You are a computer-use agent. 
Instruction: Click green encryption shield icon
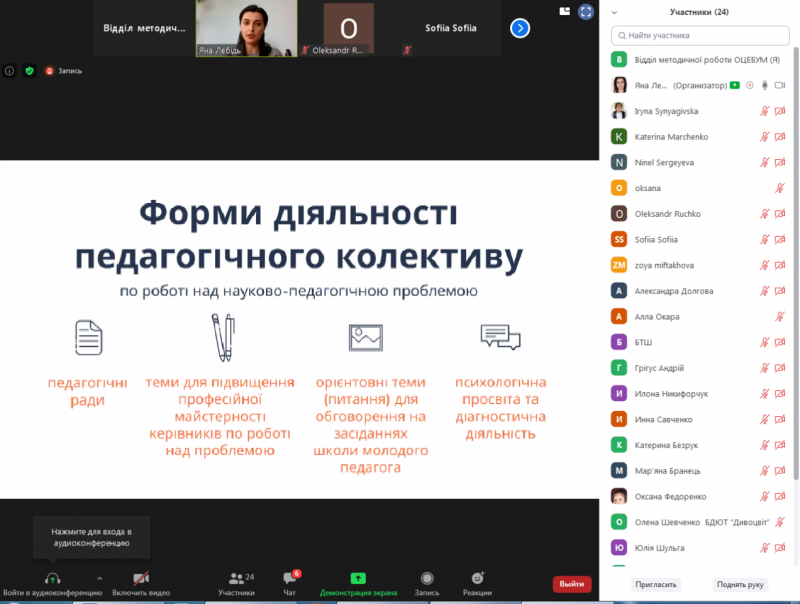(x=30, y=71)
